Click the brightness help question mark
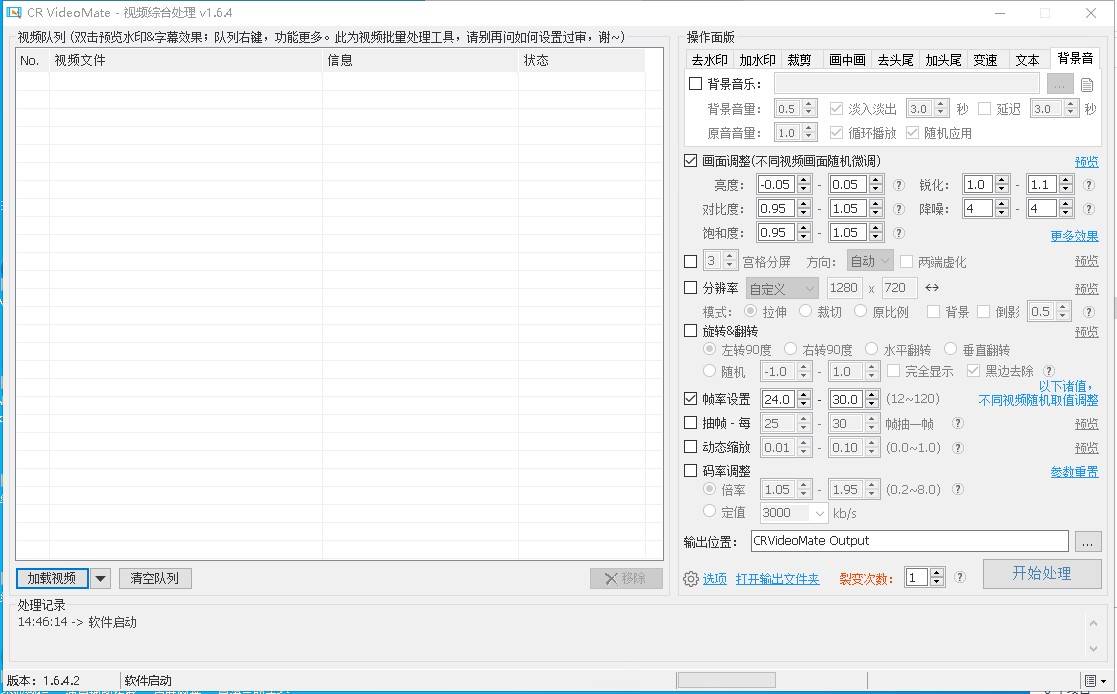1117x694 pixels. [899, 185]
